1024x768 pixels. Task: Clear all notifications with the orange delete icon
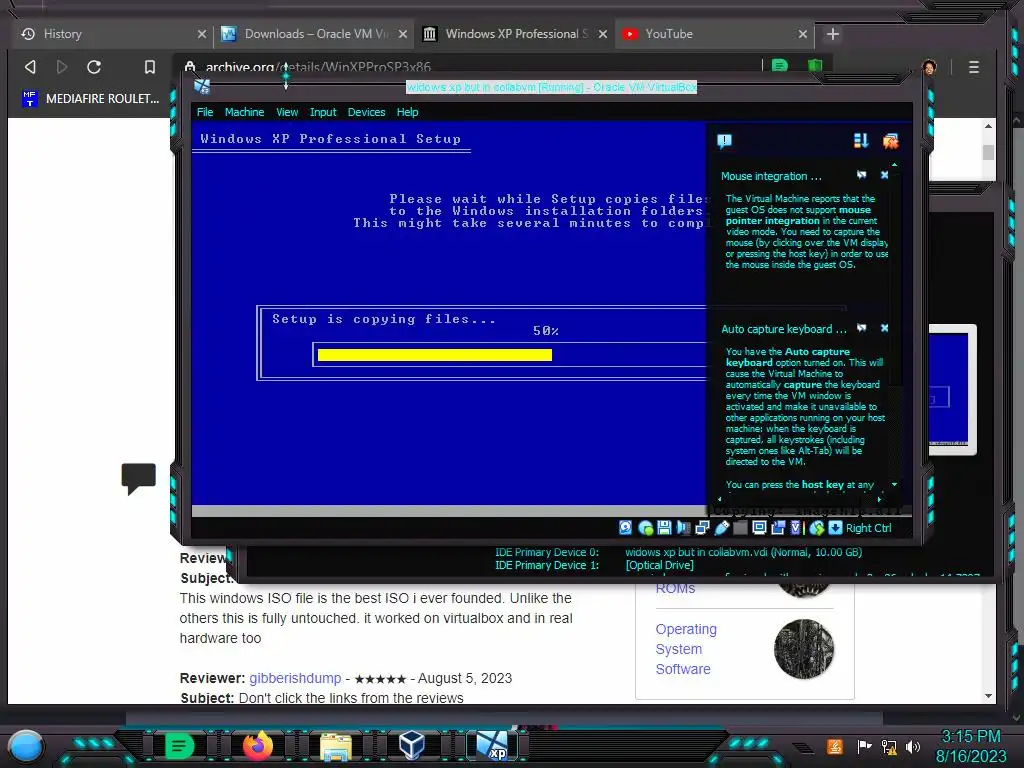(x=890, y=140)
